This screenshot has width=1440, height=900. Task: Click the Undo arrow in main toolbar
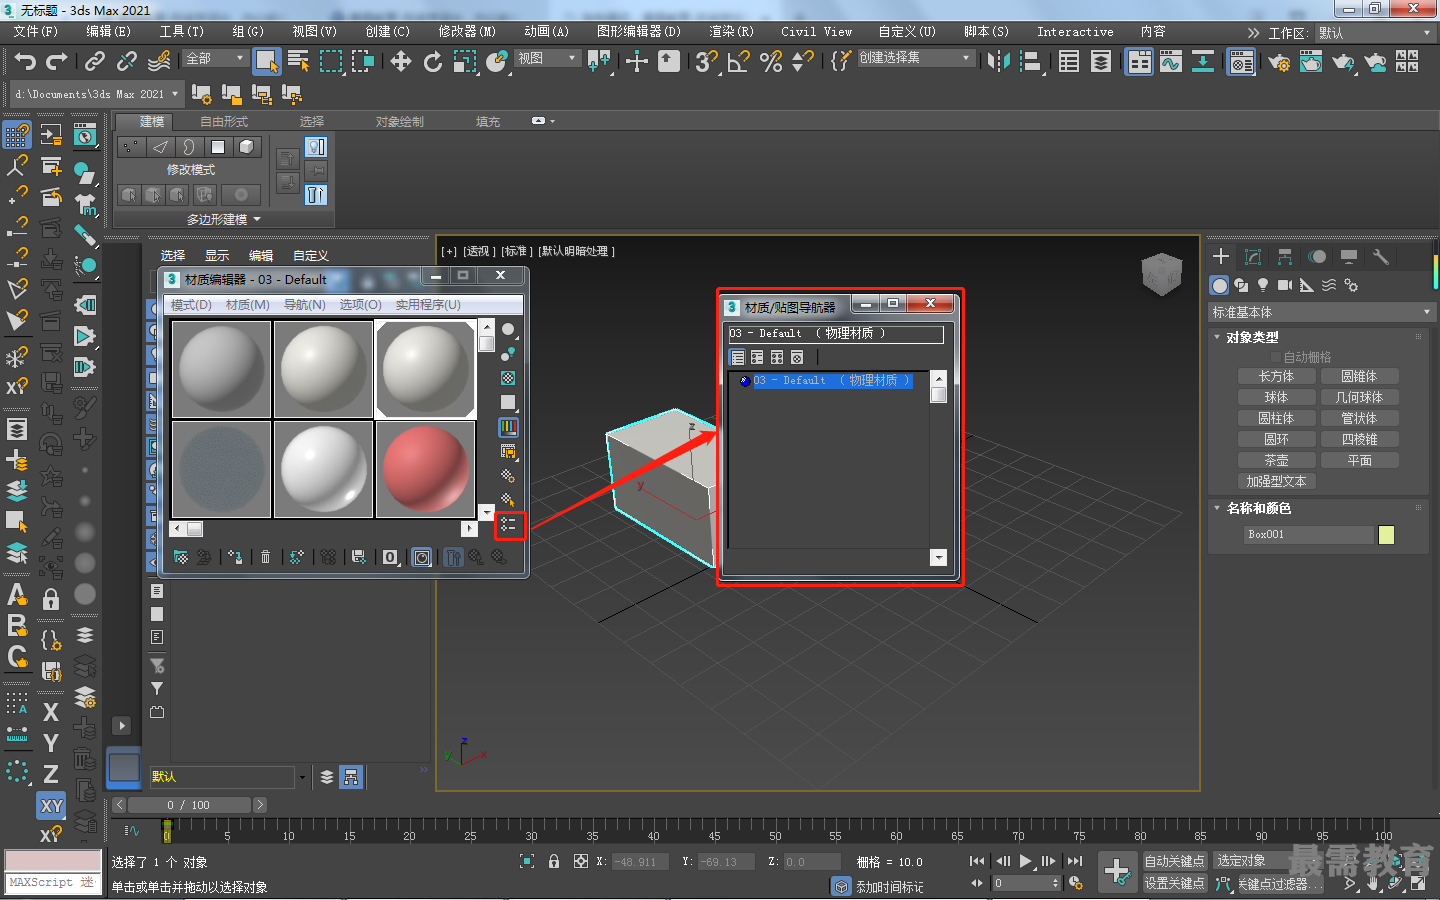click(25, 62)
